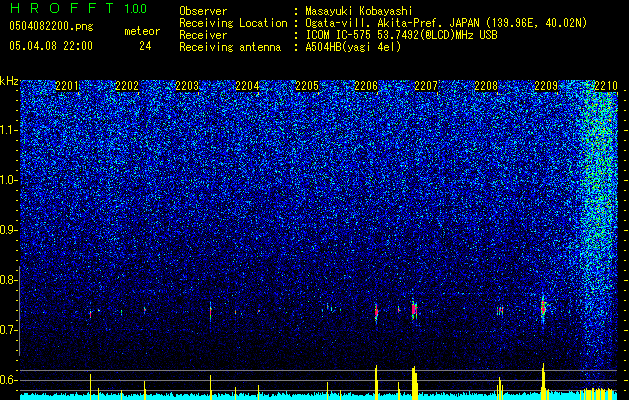The width and height of the screenshot is (629, 400).
Task: Click the 0.6 frequency axis label
Action: click(9, 380)
